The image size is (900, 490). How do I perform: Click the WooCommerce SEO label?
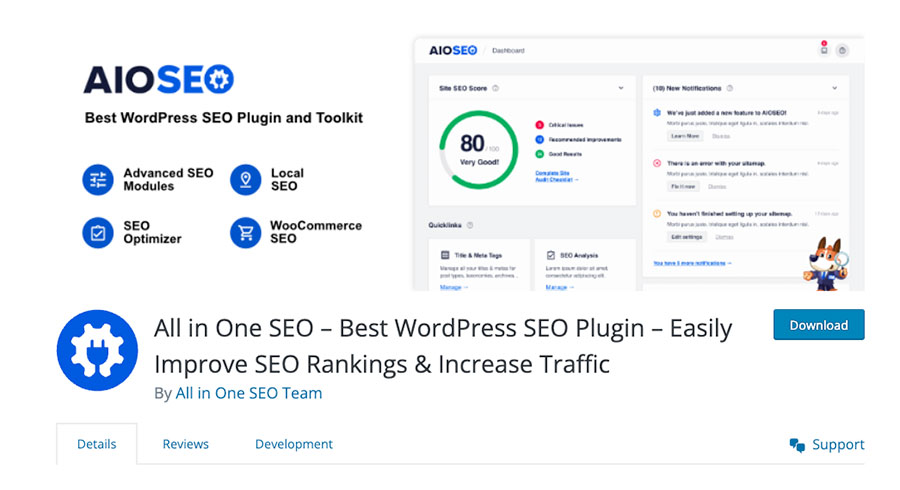316,232
